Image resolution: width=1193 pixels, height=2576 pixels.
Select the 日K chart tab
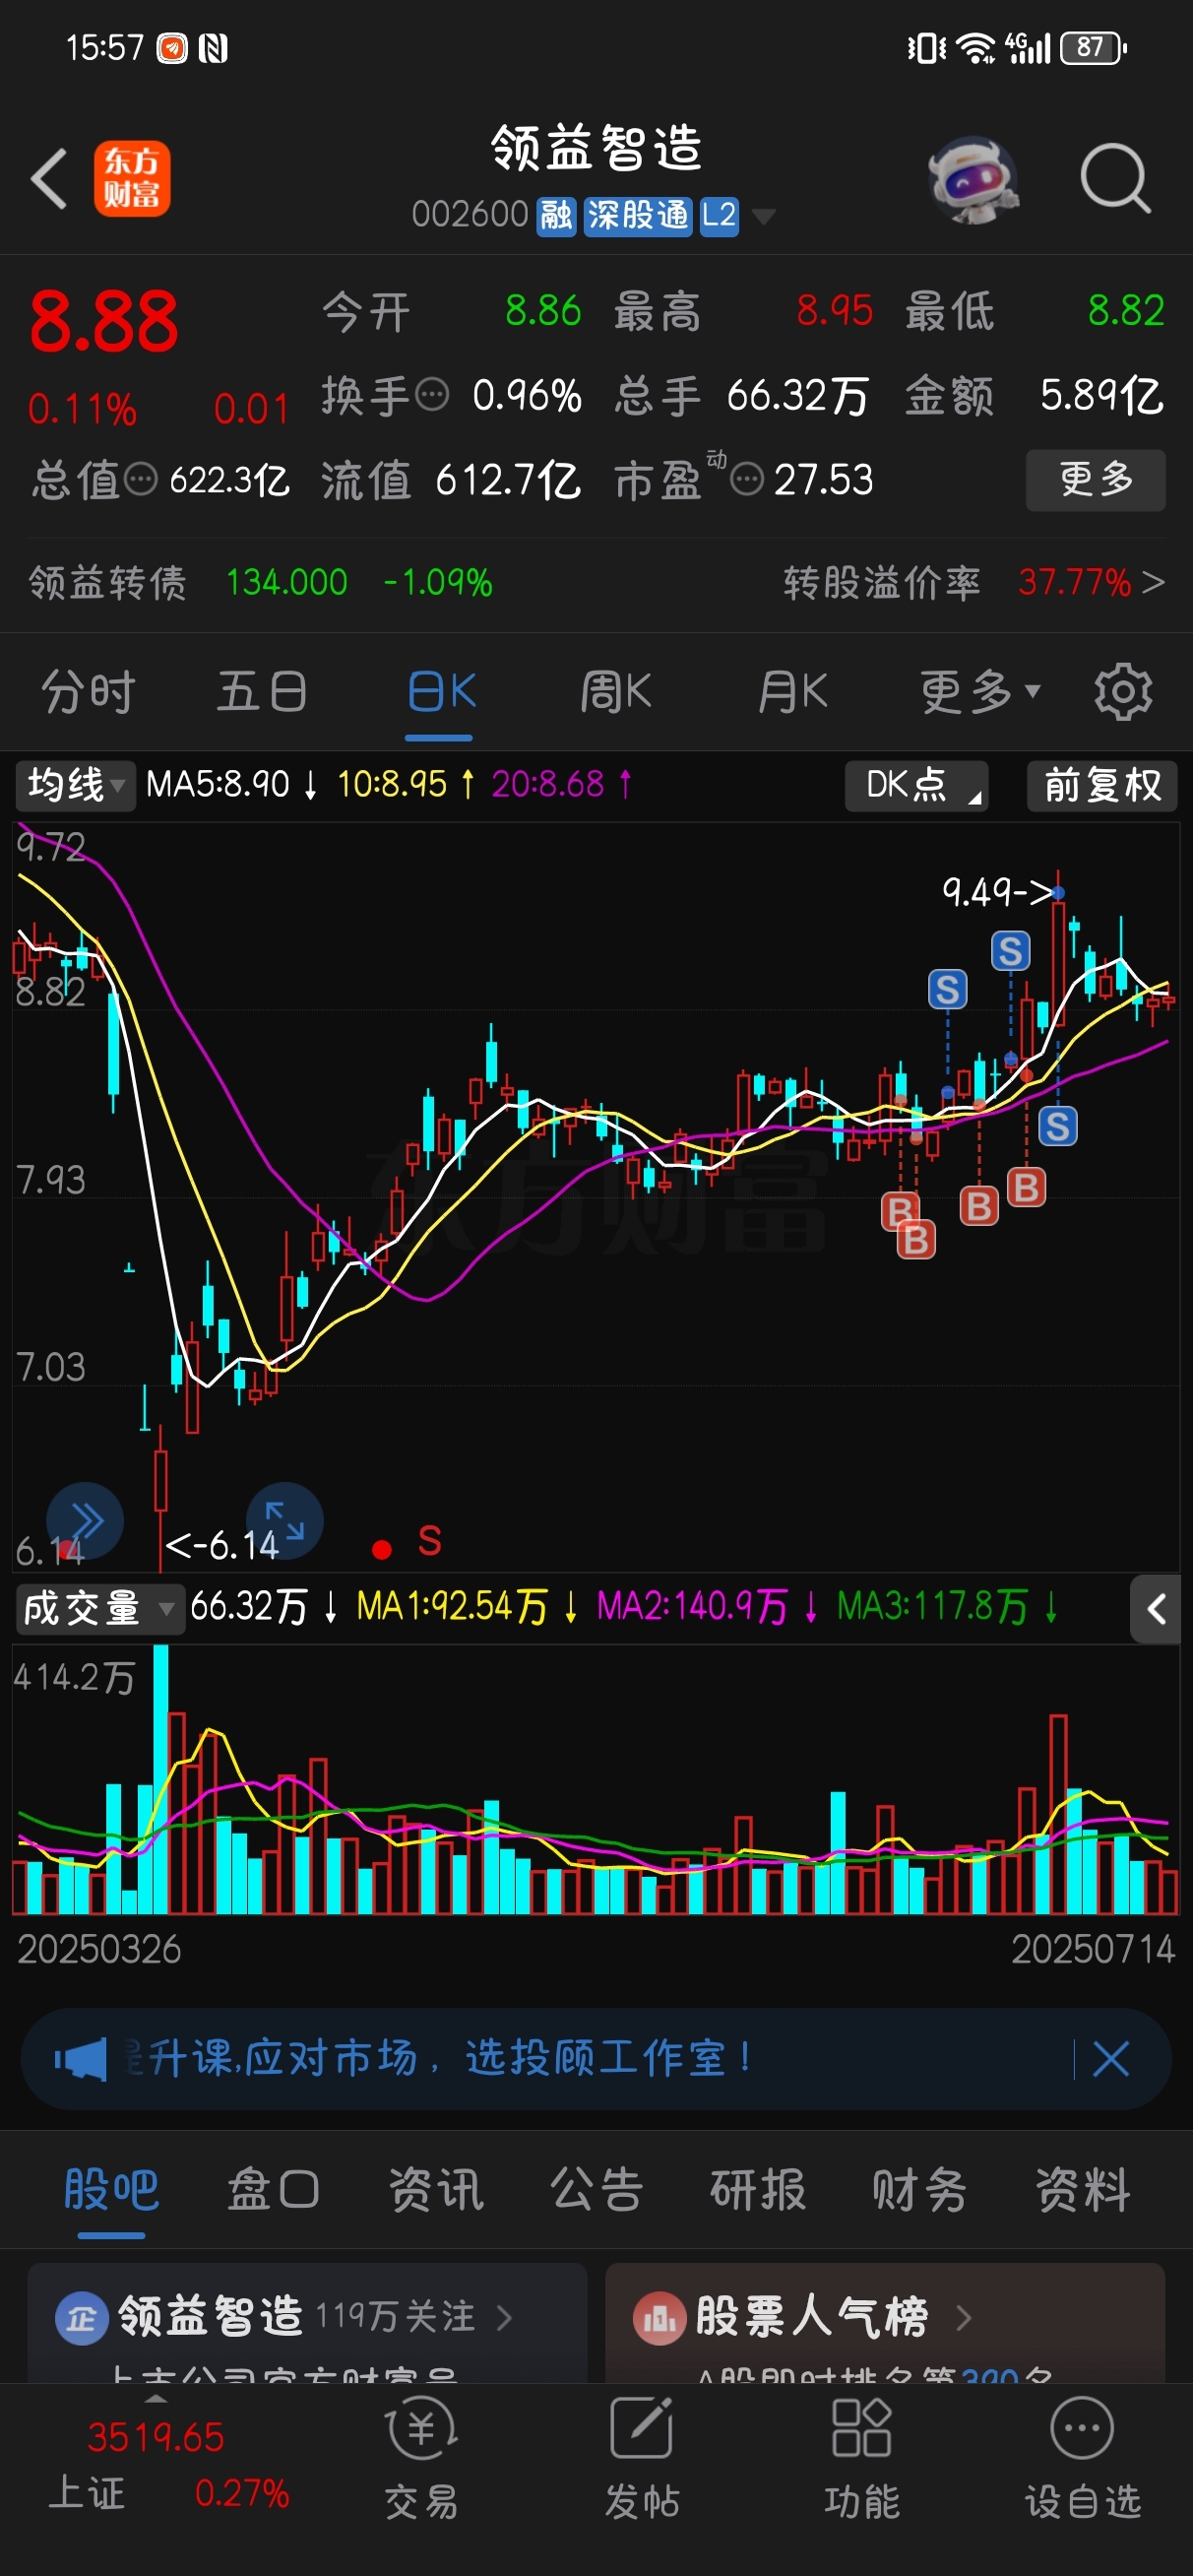[441, 691]
